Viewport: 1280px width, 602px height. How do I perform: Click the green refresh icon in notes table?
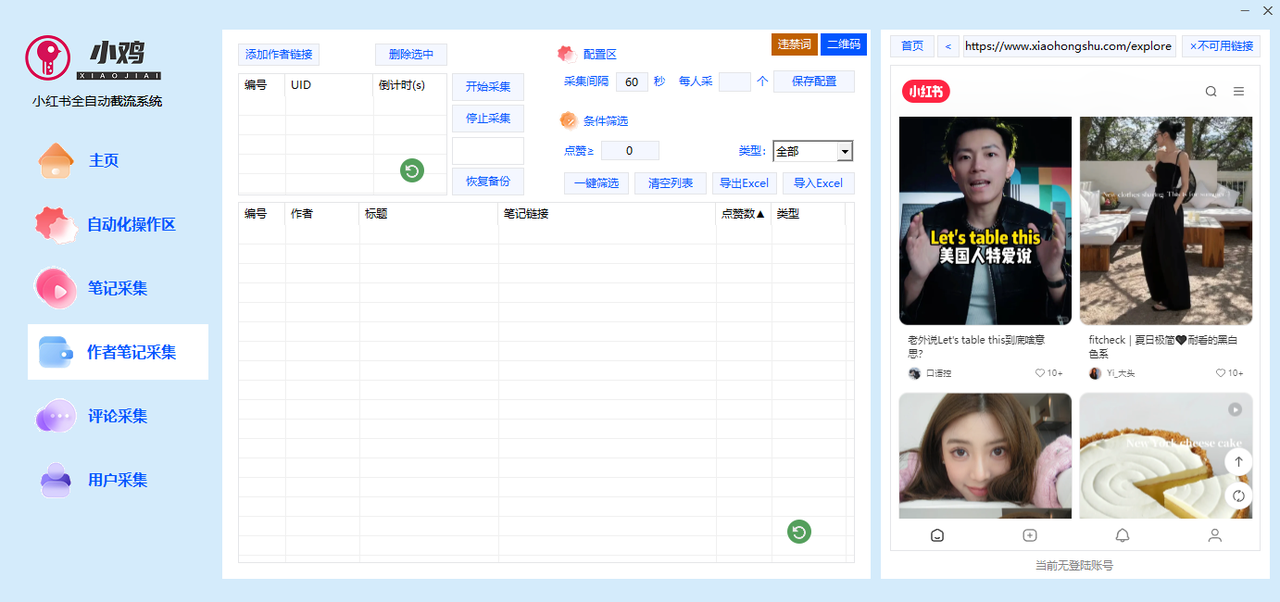tap(798, 532)
